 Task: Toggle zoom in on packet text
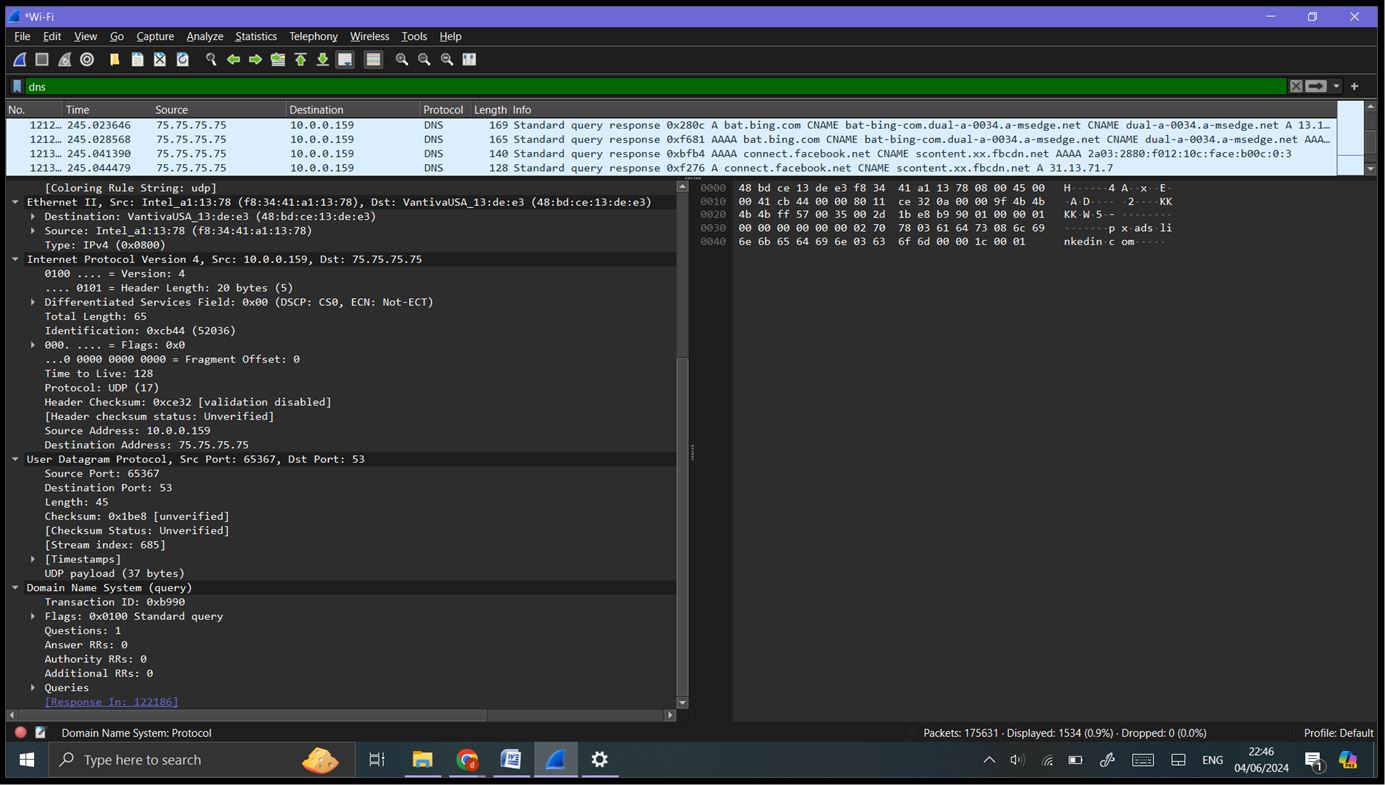[400, 59]
